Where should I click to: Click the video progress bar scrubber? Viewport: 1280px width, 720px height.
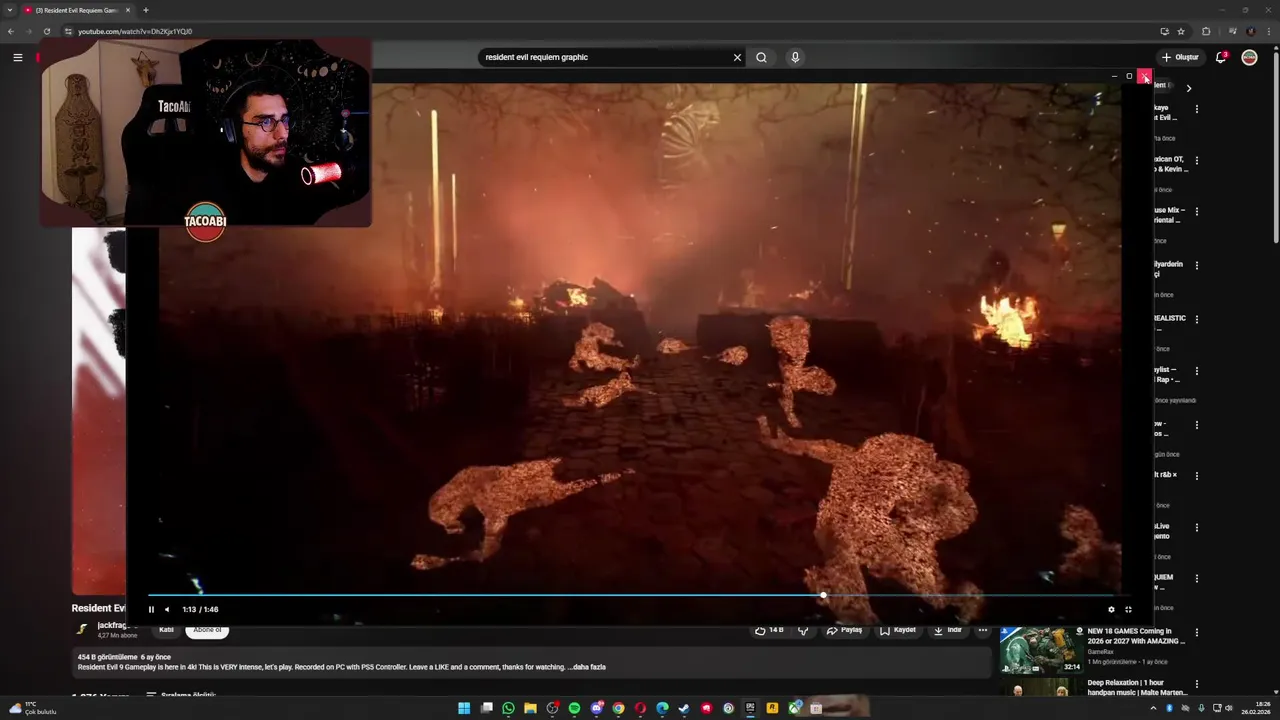pos(823,595)
